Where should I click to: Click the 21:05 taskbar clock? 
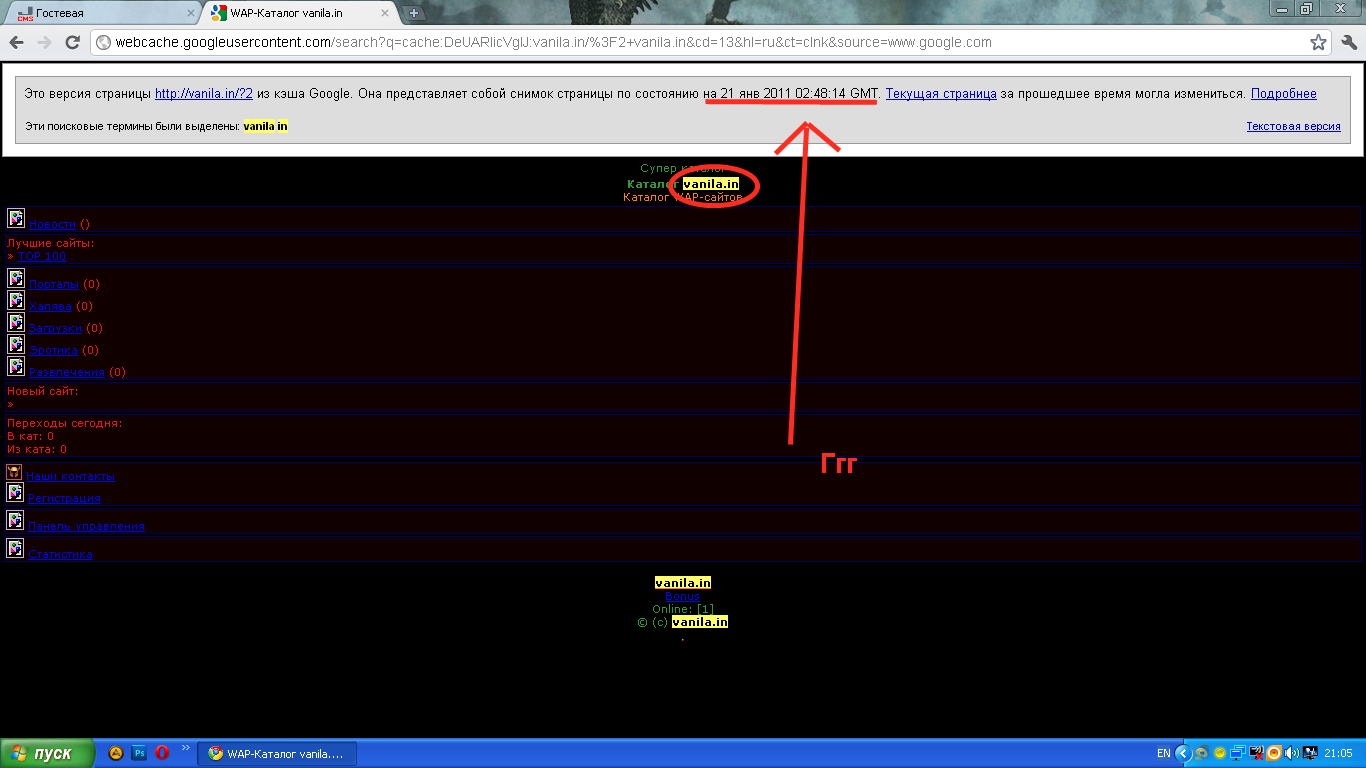coord(1339,753)
